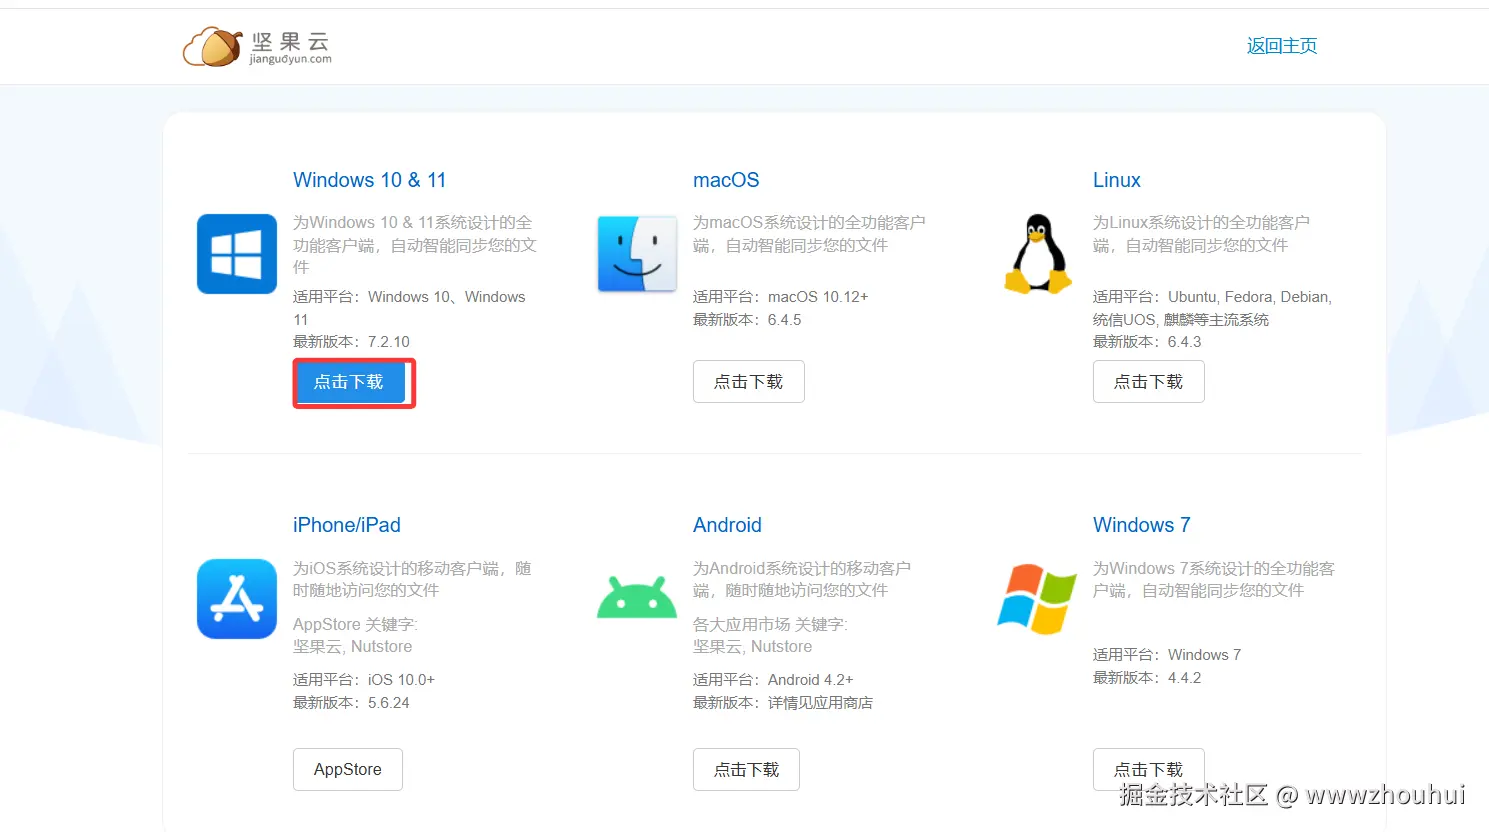
Task: Open the iPhone/iPad heading link
Action: (x=347, y=525)
